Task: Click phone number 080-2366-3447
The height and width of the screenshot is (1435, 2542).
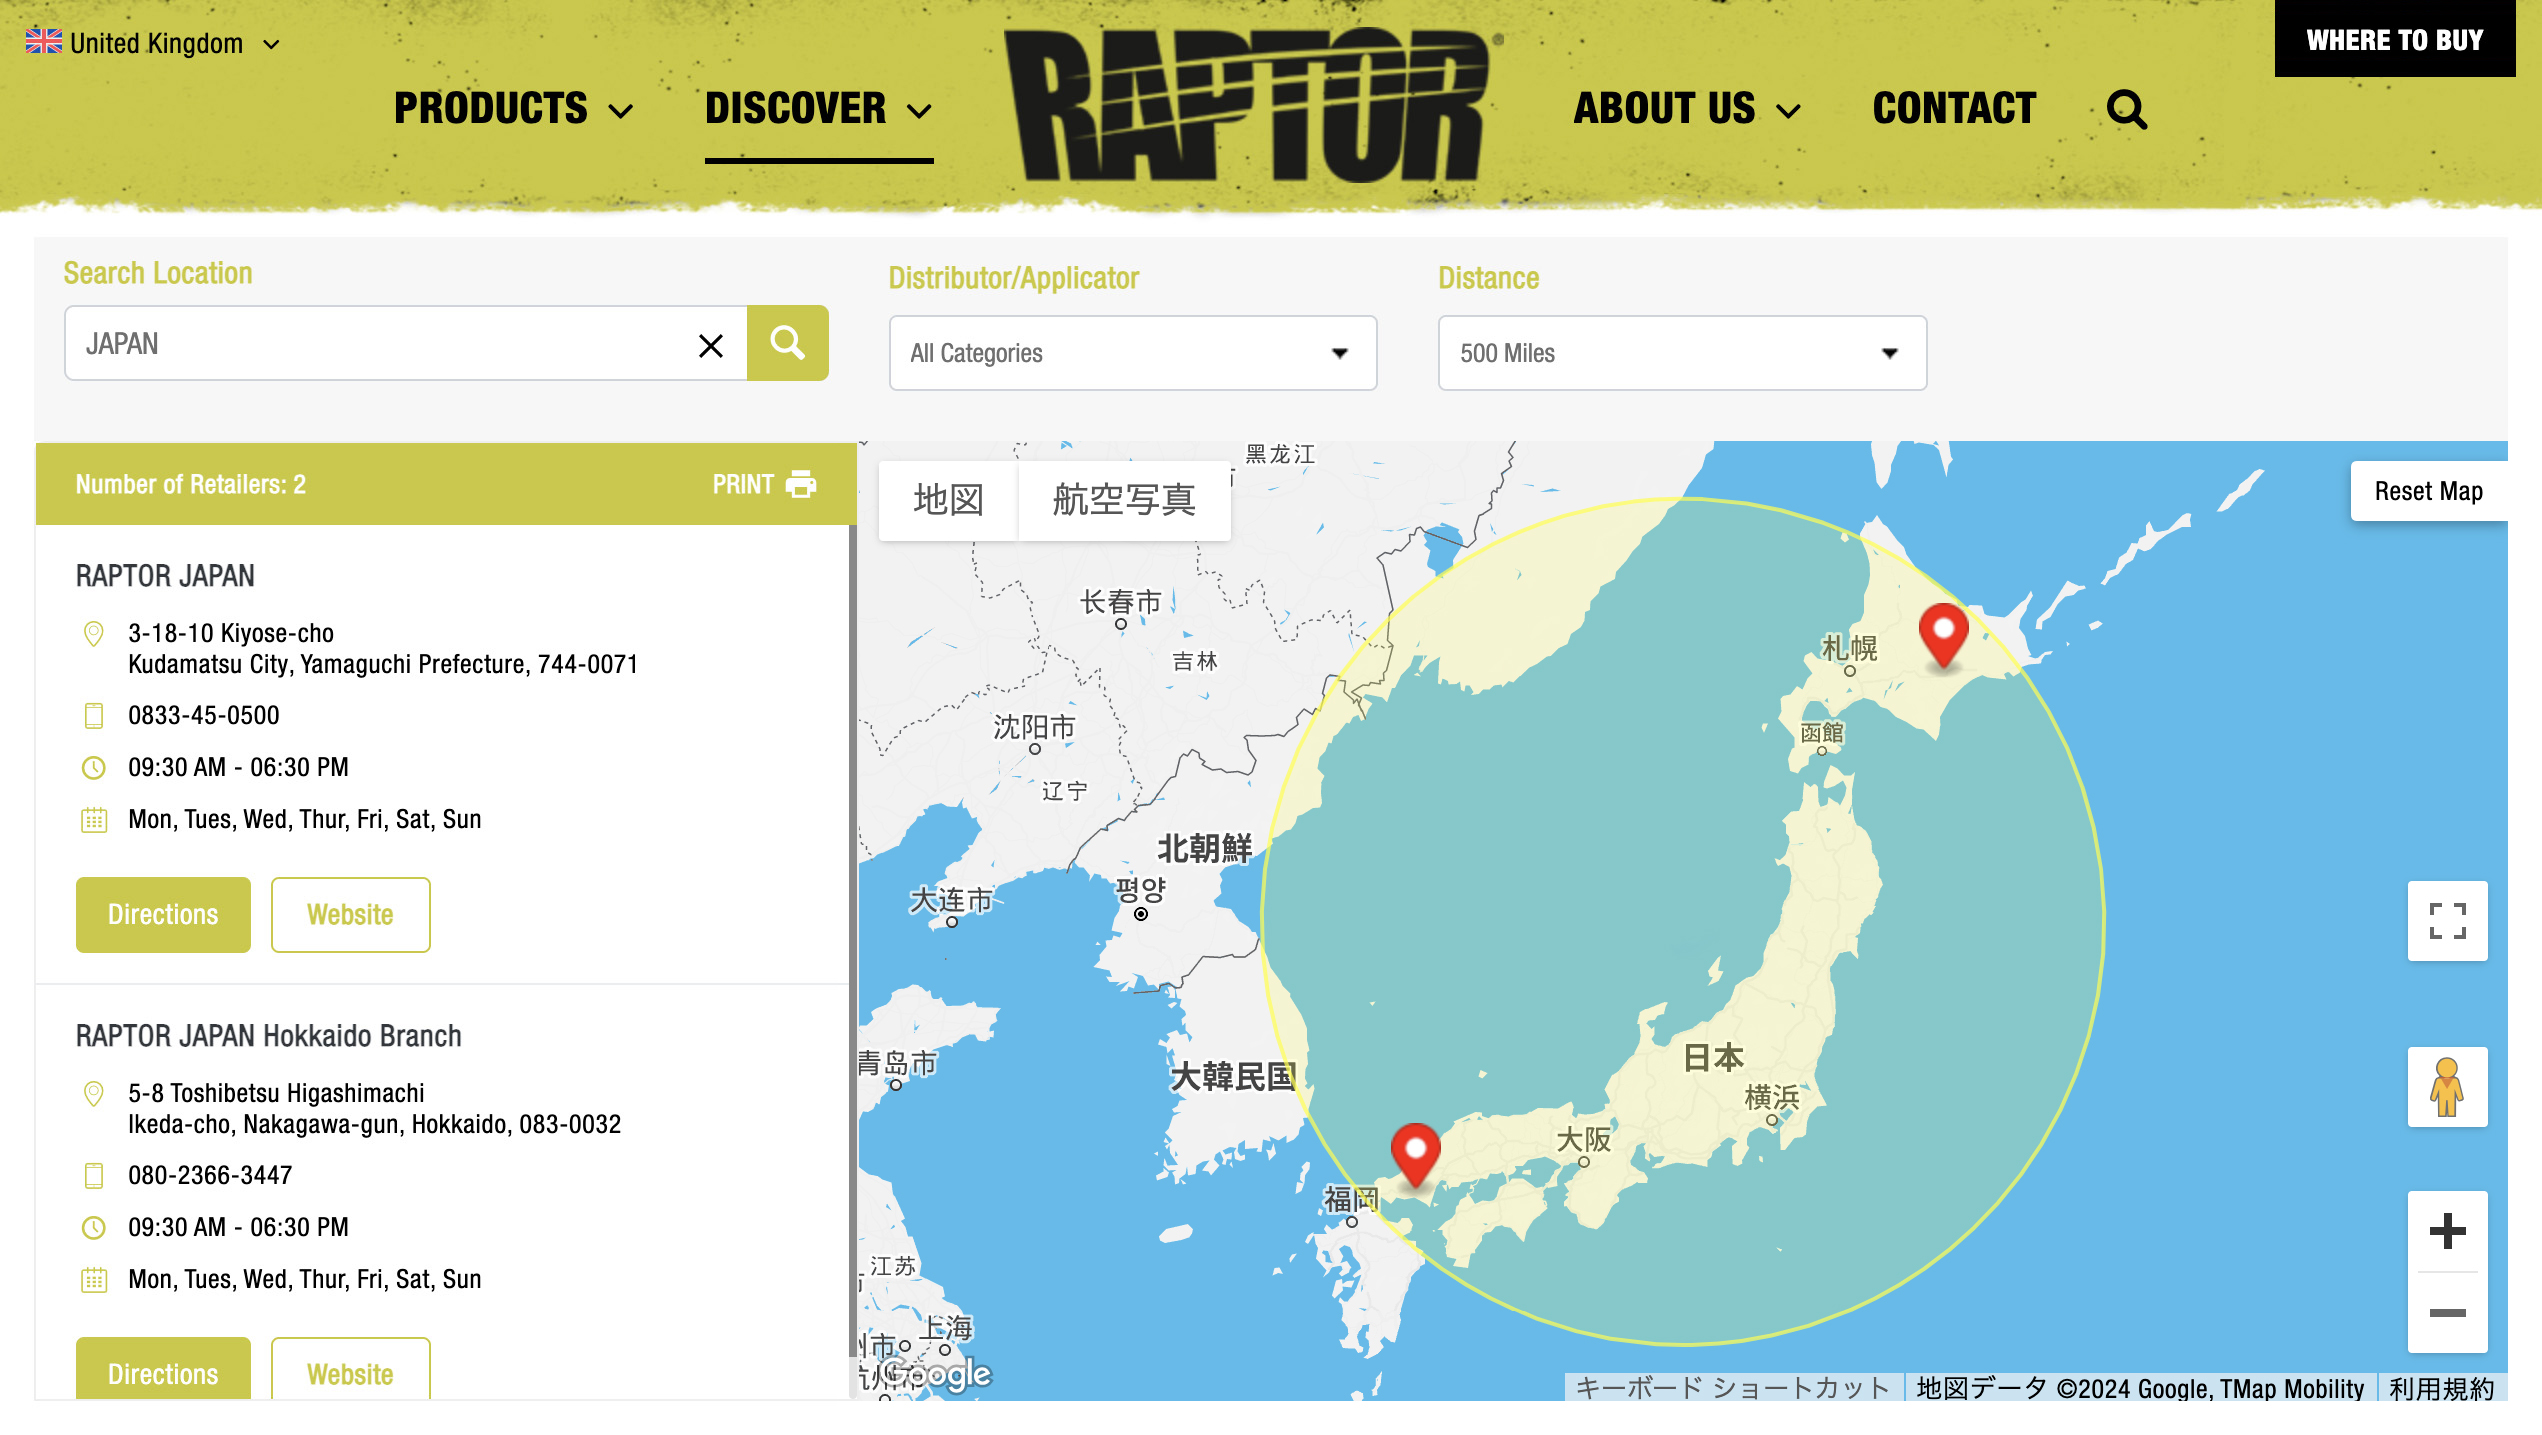Action: (210, 1176)
